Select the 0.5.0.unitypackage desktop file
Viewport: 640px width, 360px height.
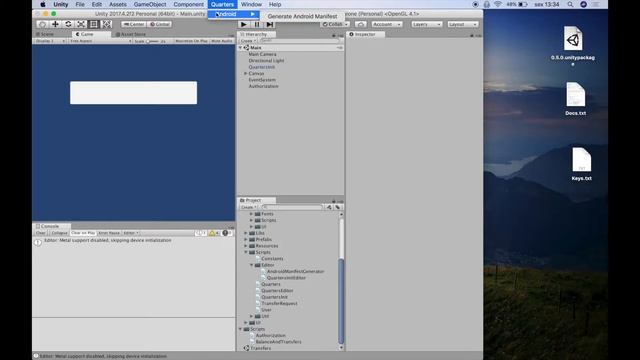tap(573, 46)
